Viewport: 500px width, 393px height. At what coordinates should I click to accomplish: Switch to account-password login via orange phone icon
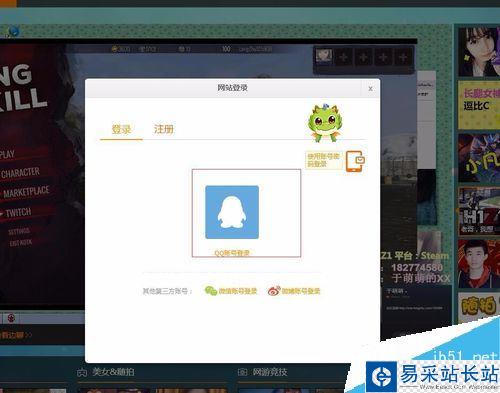(x=355, y=161)
